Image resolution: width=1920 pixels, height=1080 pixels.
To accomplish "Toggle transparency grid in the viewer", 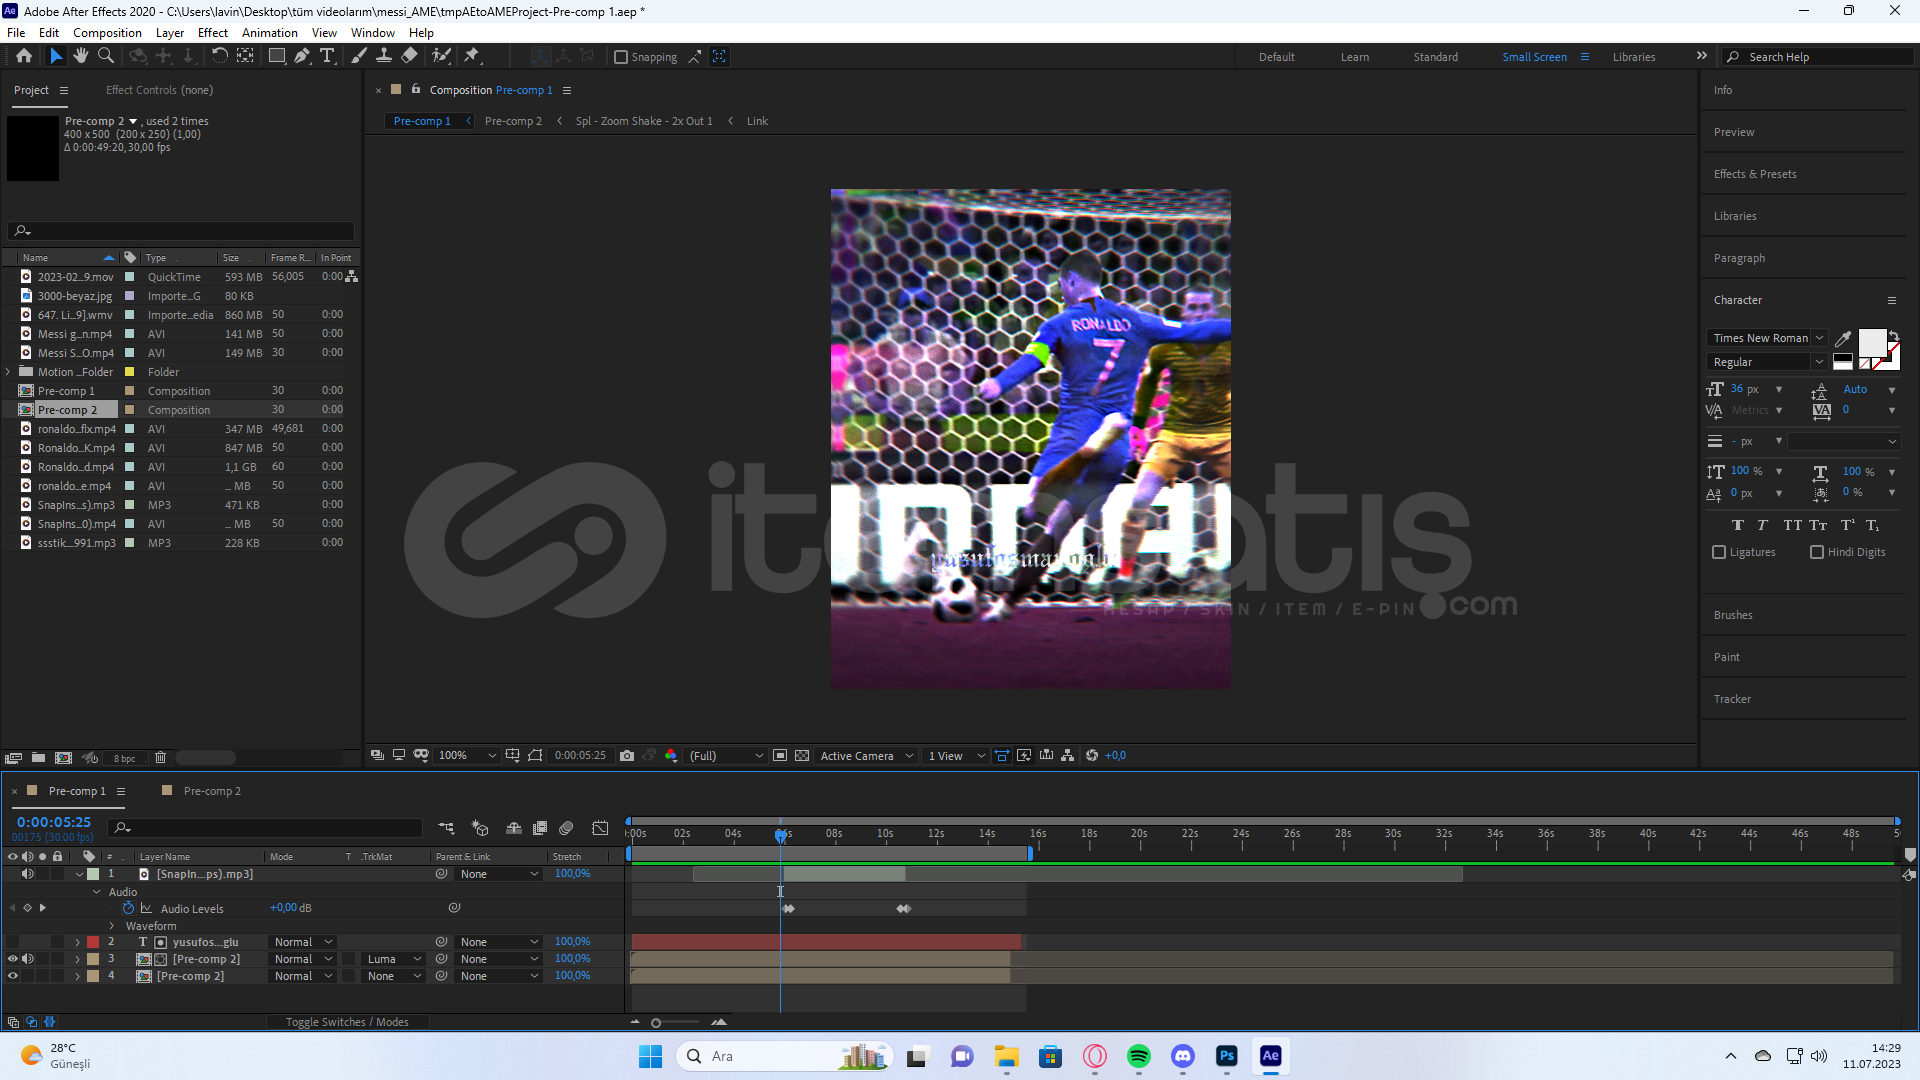I will click(x=802, y=756).
